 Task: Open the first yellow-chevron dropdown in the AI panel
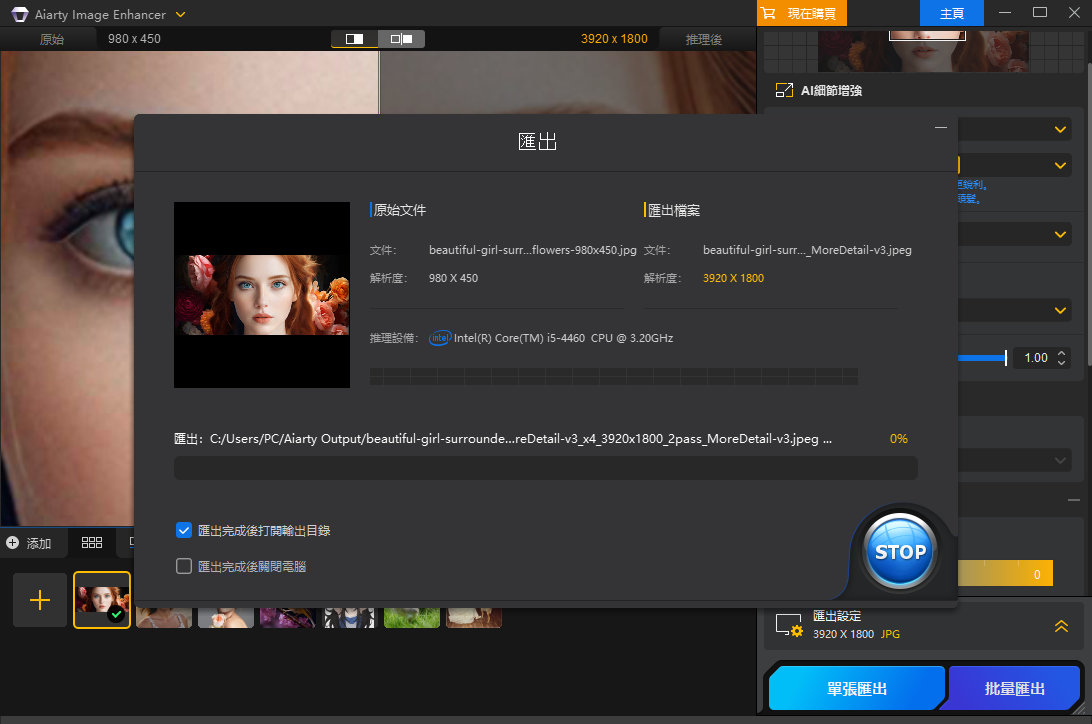pos(1061,129)
